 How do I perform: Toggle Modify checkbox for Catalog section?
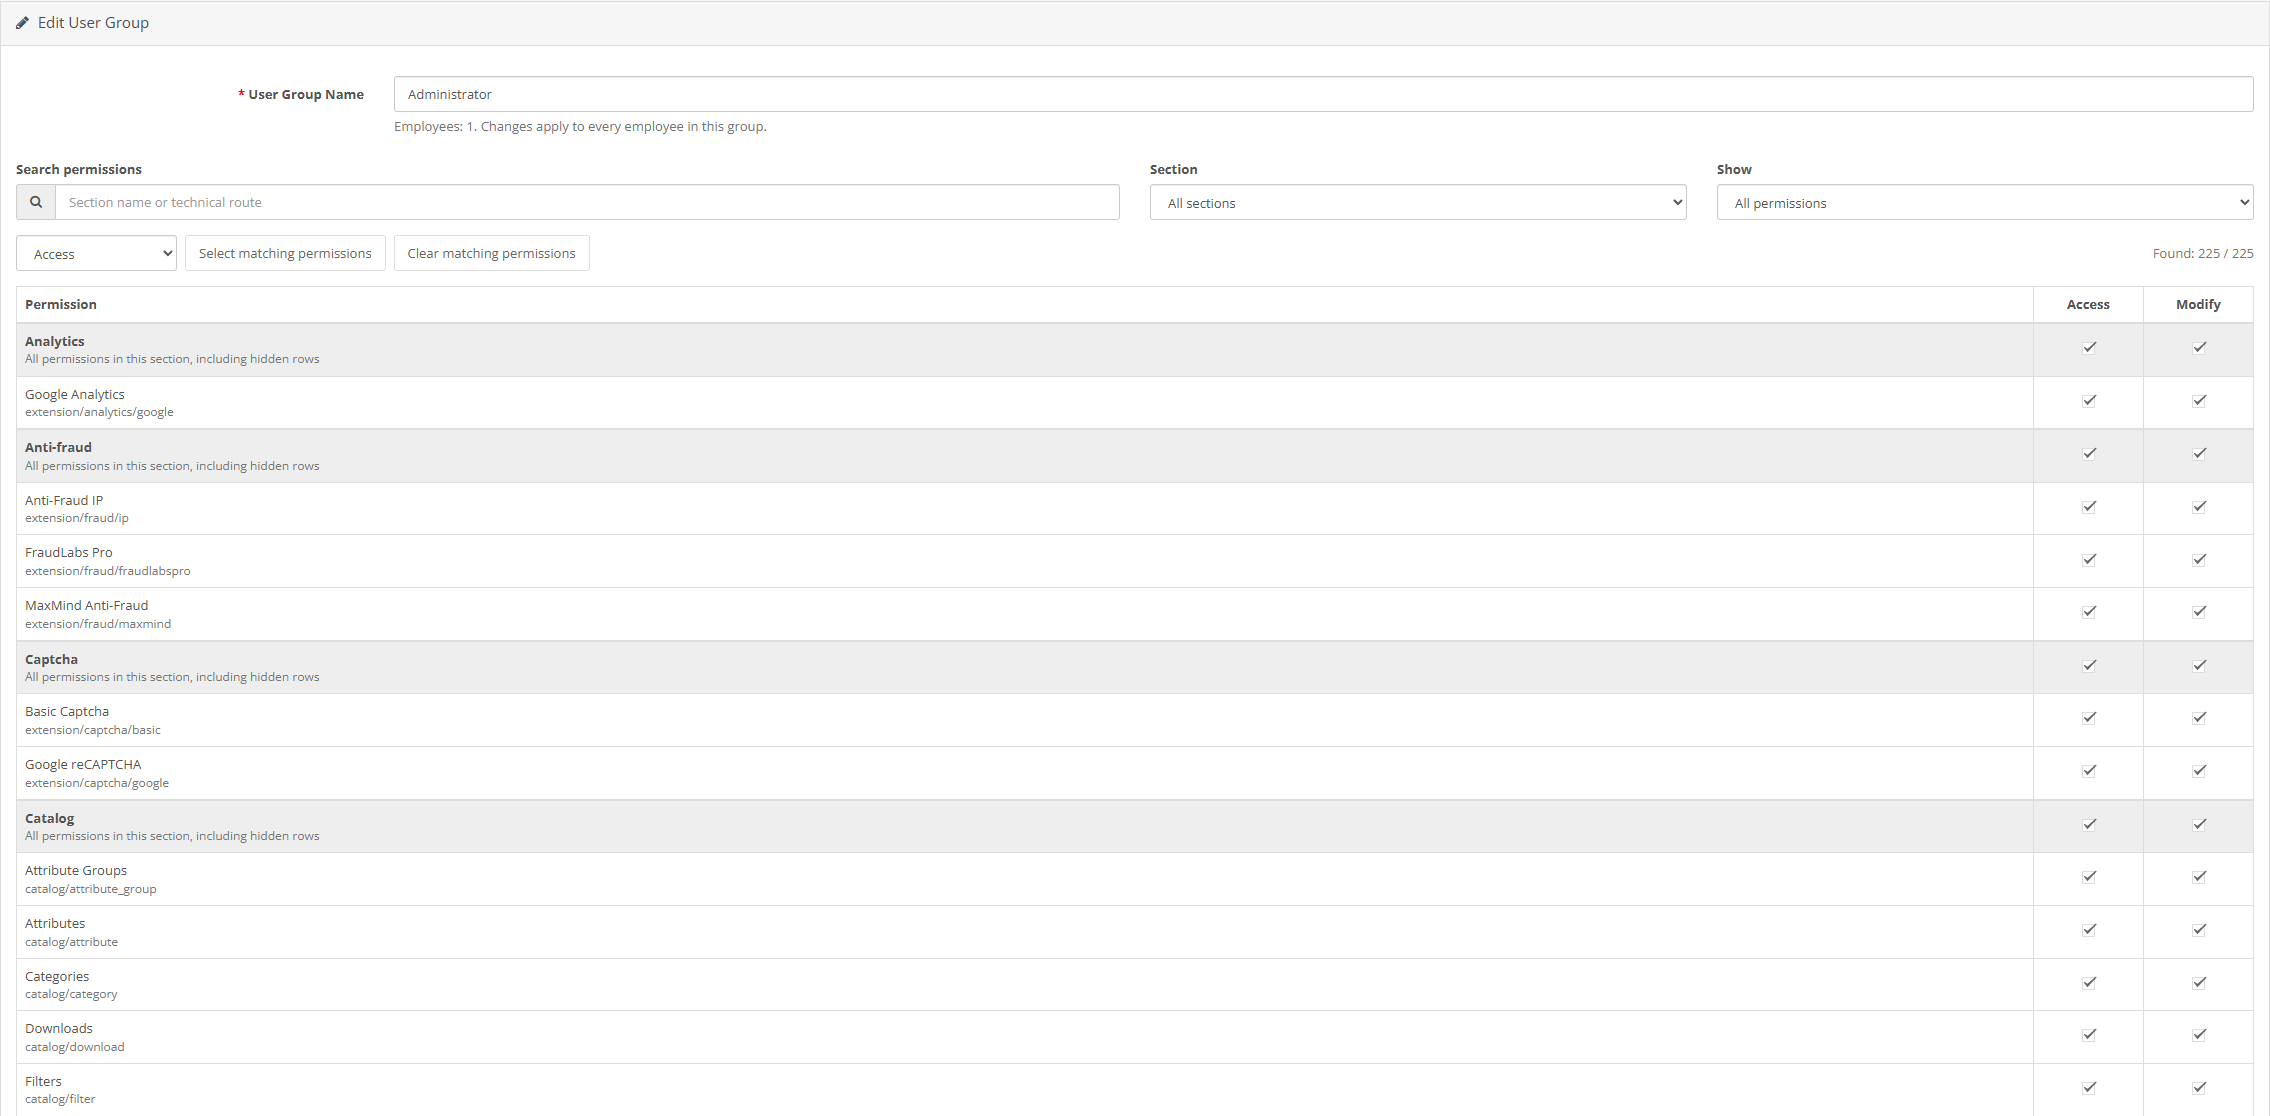(x=2199, y=825)
